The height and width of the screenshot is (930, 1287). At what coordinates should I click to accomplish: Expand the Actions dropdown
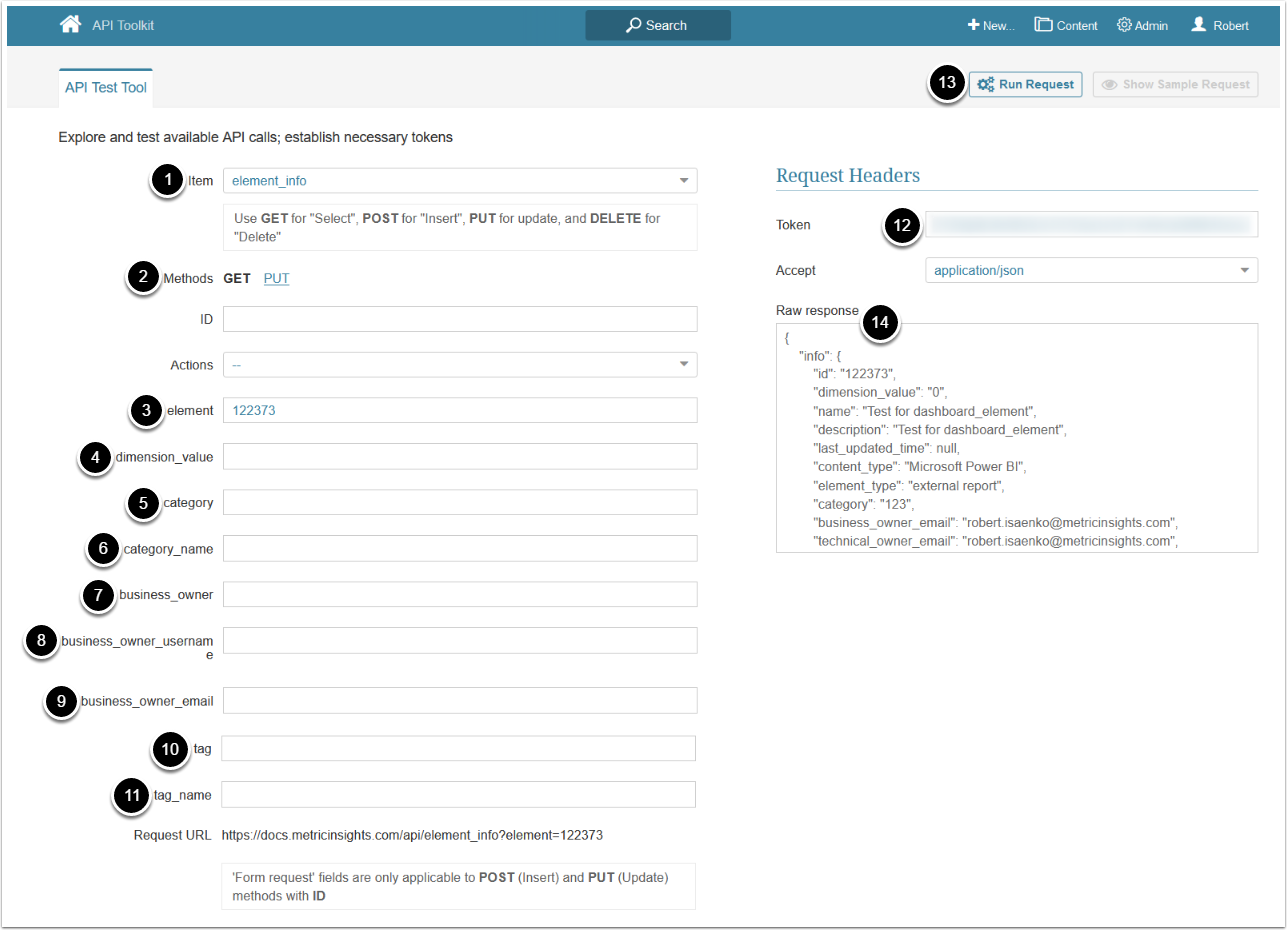(460, 365)
